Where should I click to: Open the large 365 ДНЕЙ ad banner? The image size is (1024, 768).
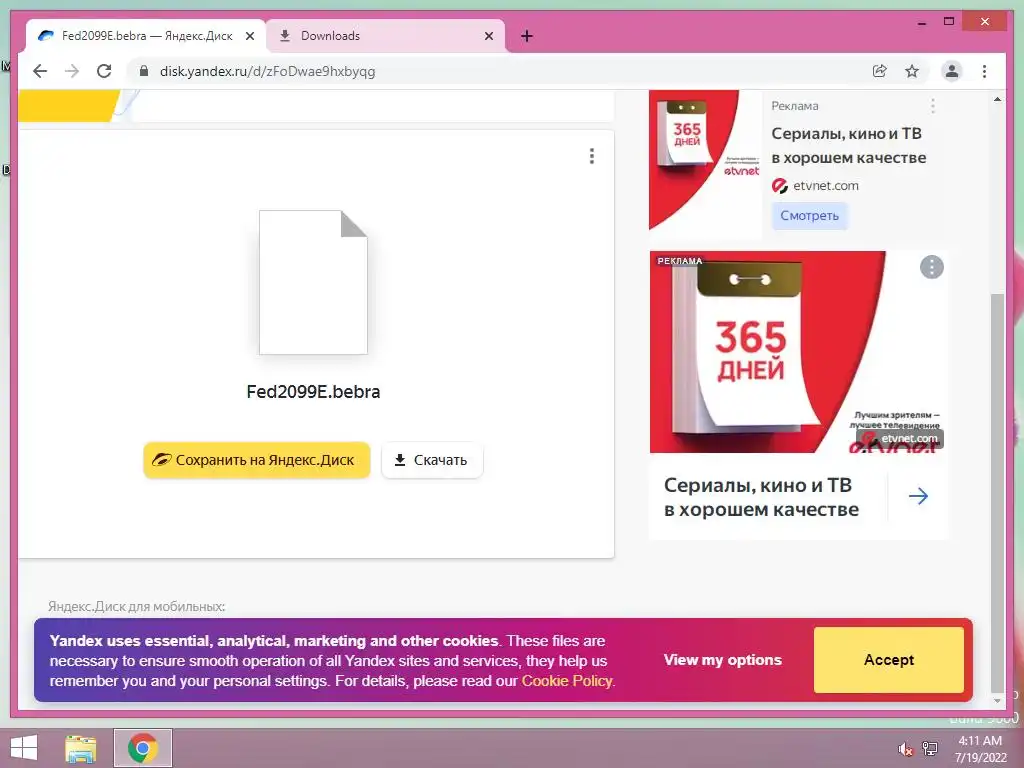pyautogui.click(x=797, y=352)
